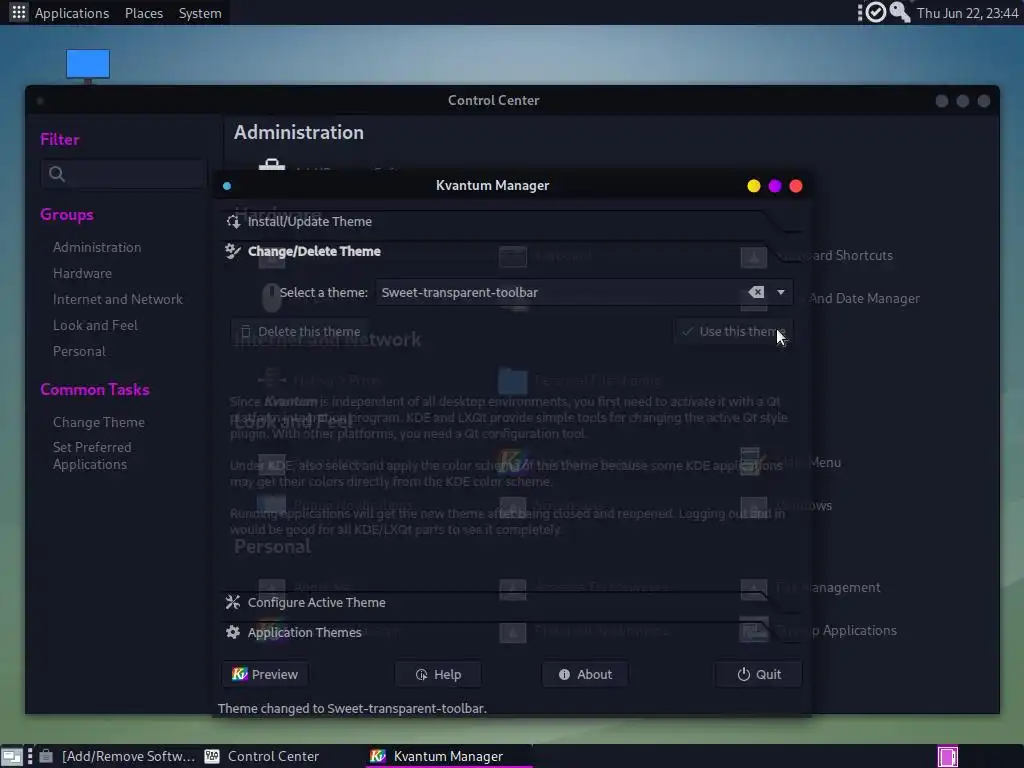Viewport: 1024px width, 768px height.
Task: Click the Sweet-transparent-toolbar theme combo box
Action: 583,293
